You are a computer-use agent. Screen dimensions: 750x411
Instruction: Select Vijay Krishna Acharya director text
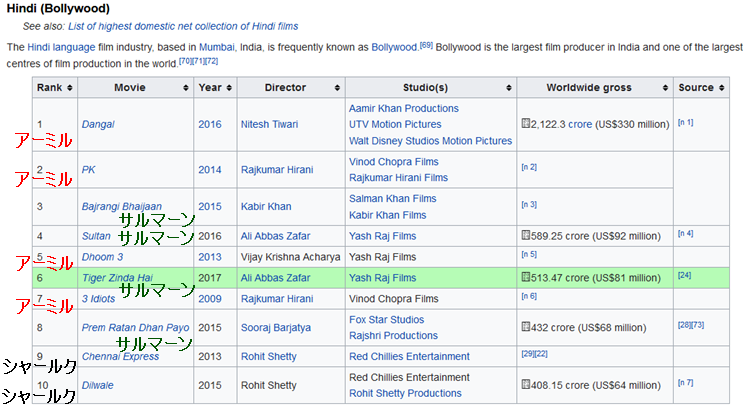[x=290, y=257]
